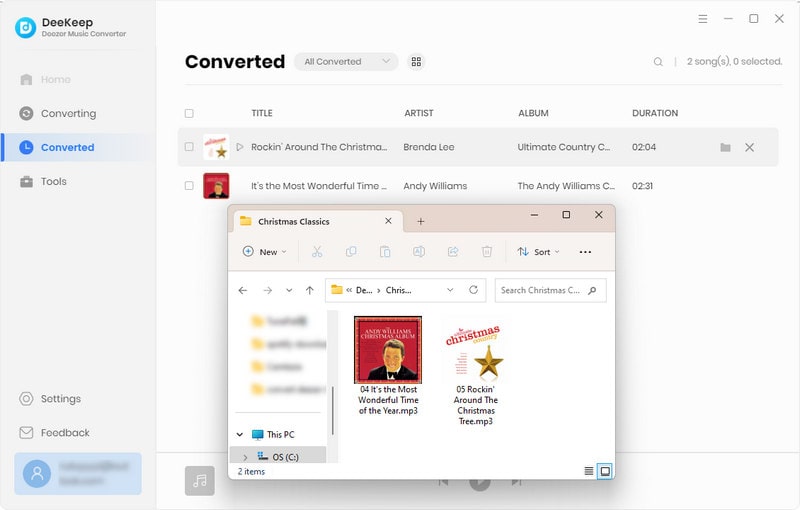This screenshot has height=510, width=800.
Task: Click the search icon in DeeKeep
Action: 658,62
